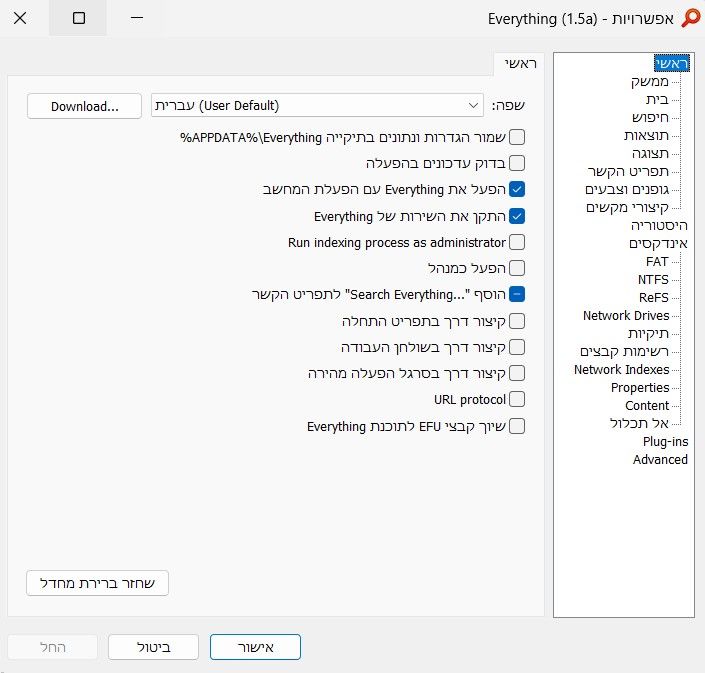Toggle the Search Everything... context menu checkbox

[x=517, y=294]
